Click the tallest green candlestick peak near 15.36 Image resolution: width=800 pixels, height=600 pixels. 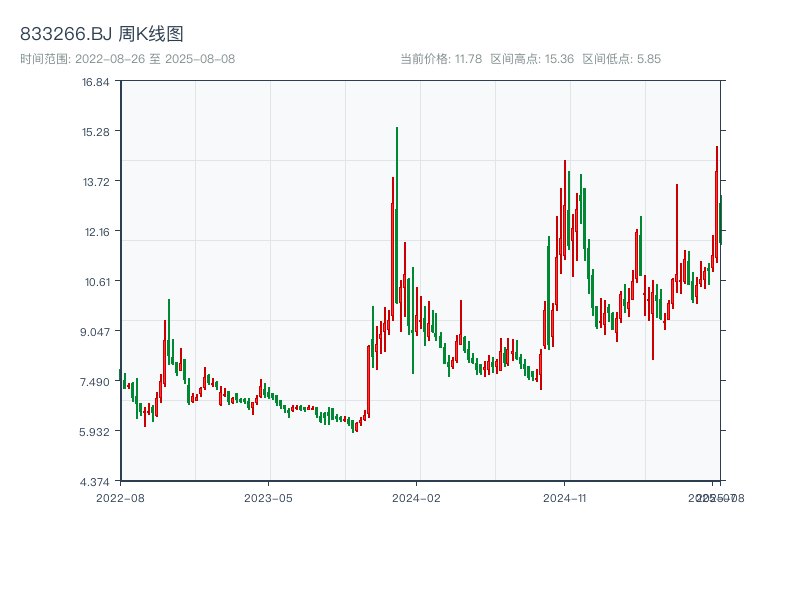397,214
